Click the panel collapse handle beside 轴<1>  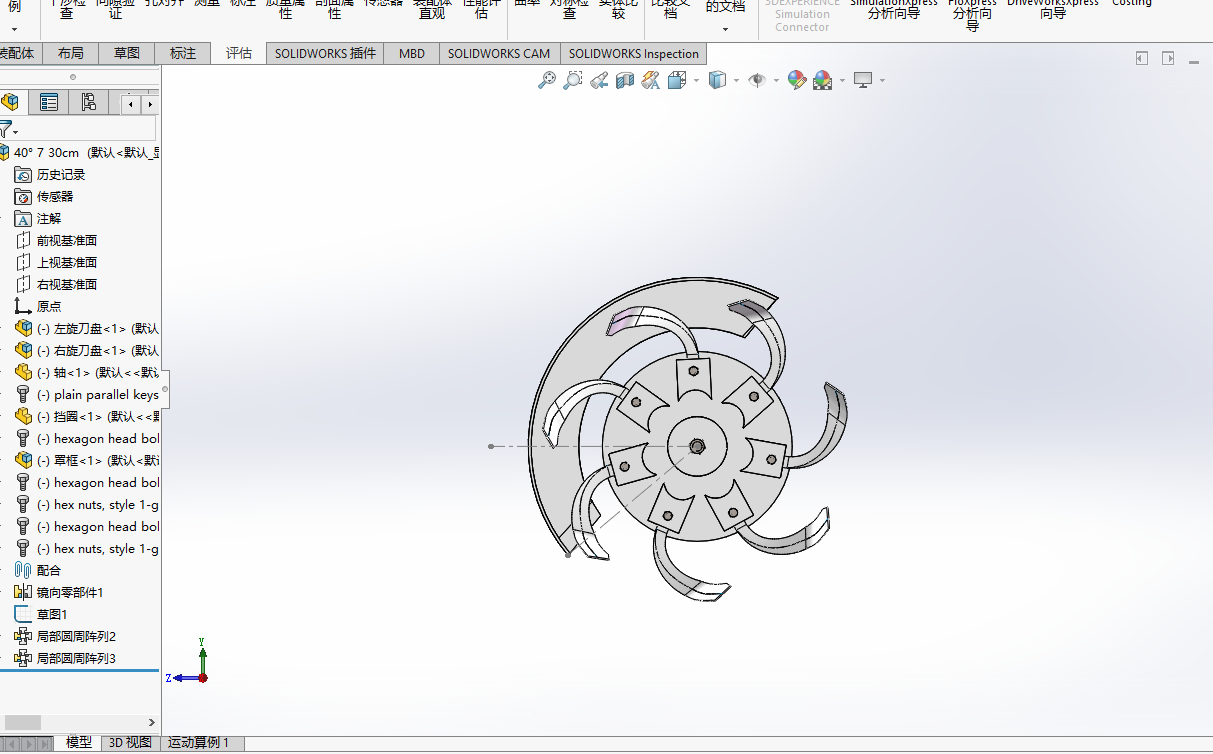click(165, 389)
